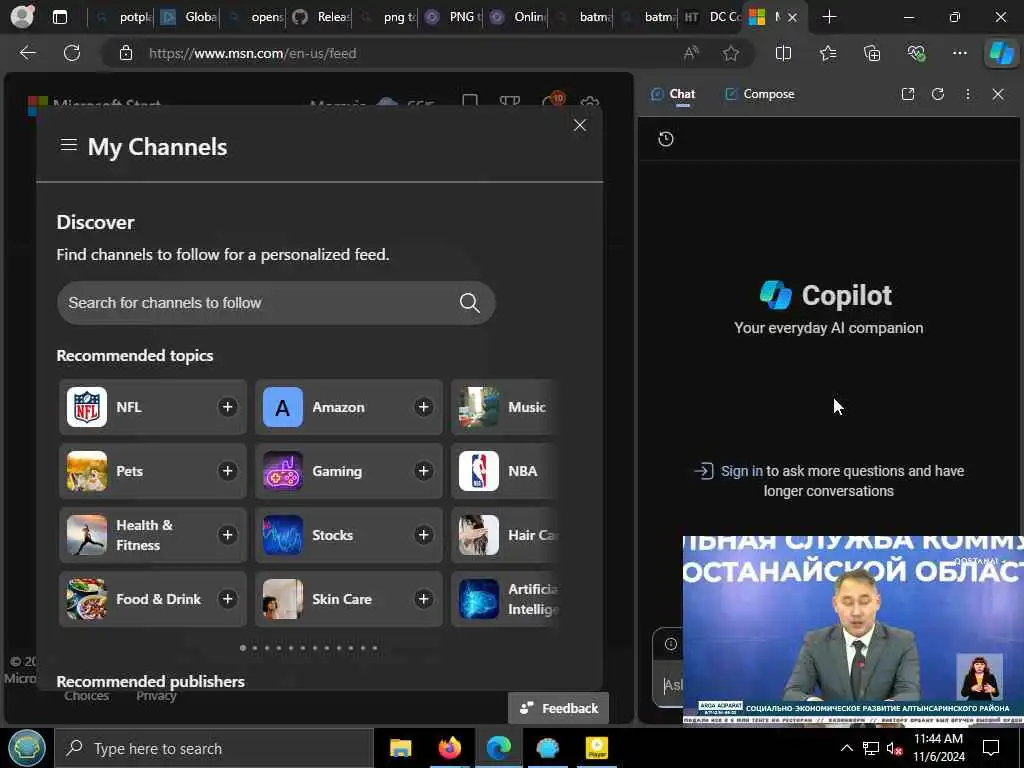Open the muted volume tray icon
This screenshot has height=768, width=1024.
tap(894, 748)
